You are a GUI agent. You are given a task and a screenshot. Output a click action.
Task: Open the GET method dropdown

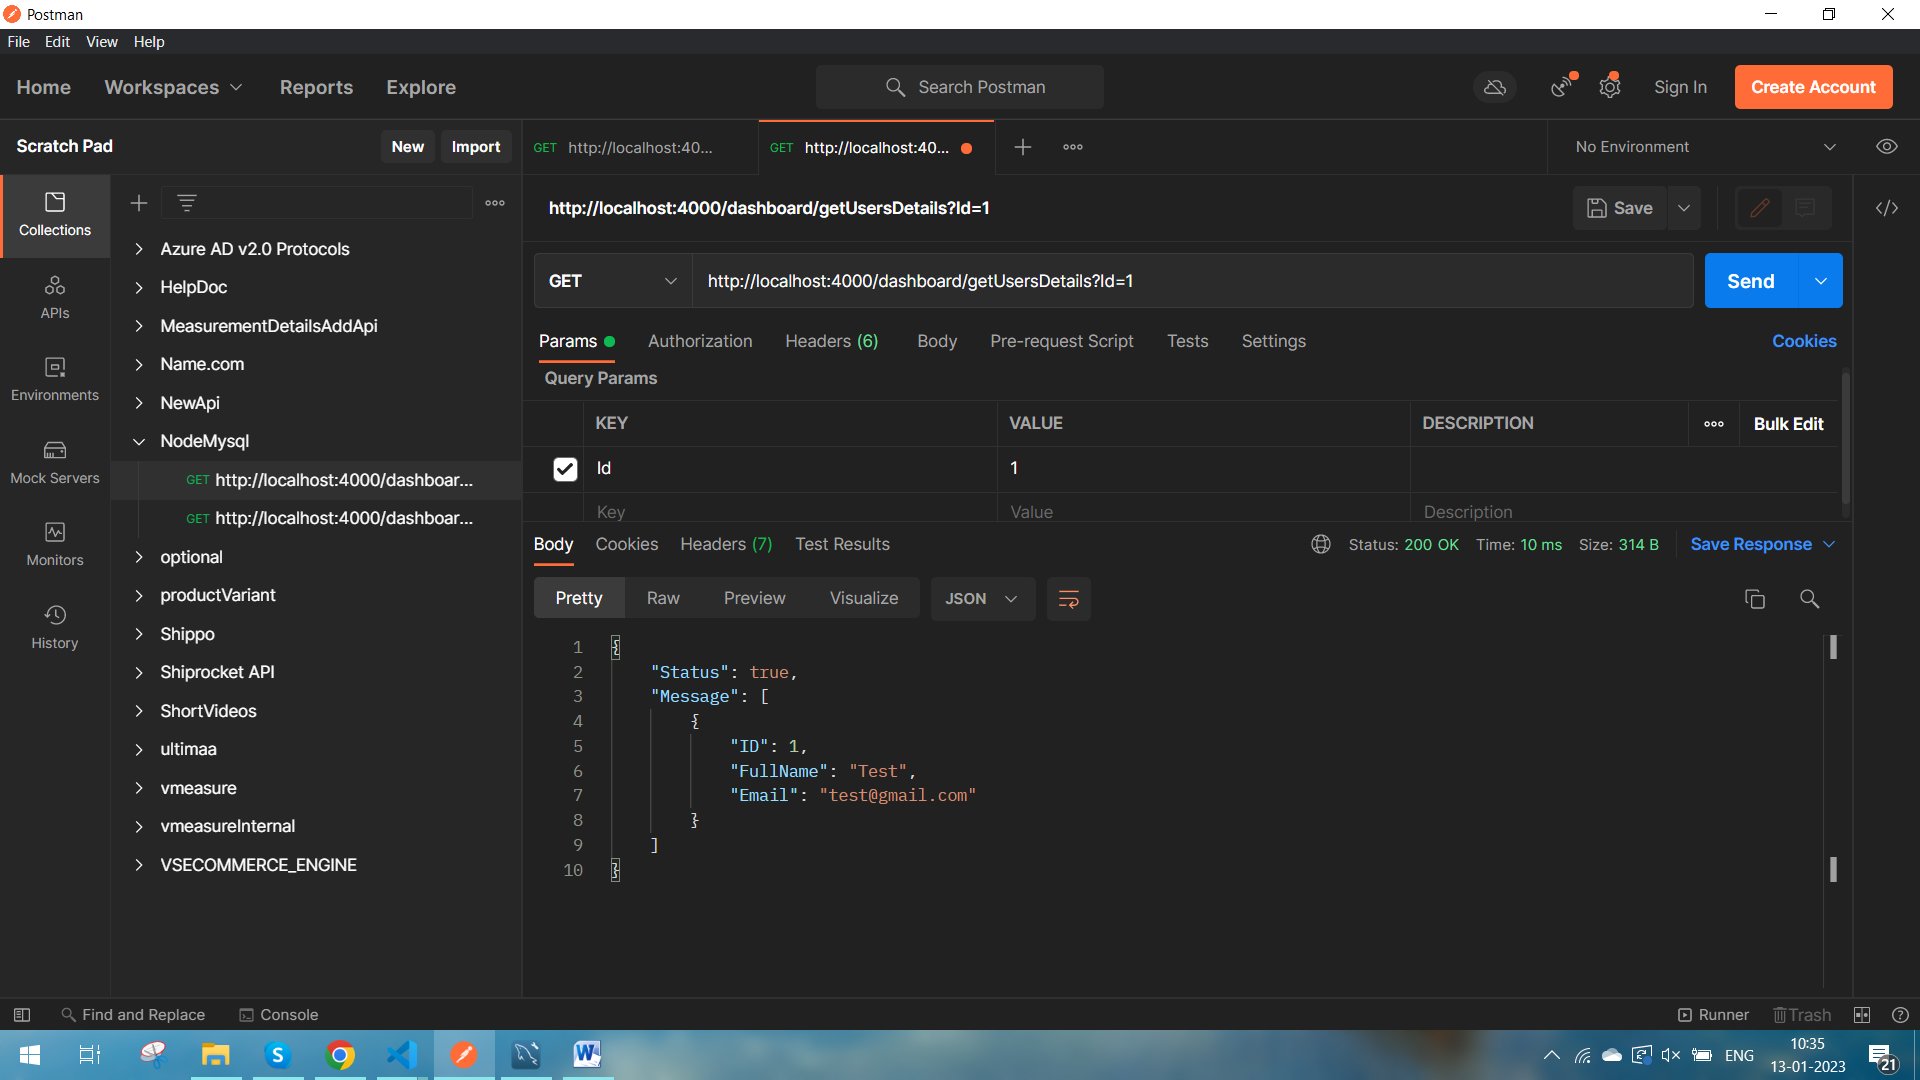613,281
